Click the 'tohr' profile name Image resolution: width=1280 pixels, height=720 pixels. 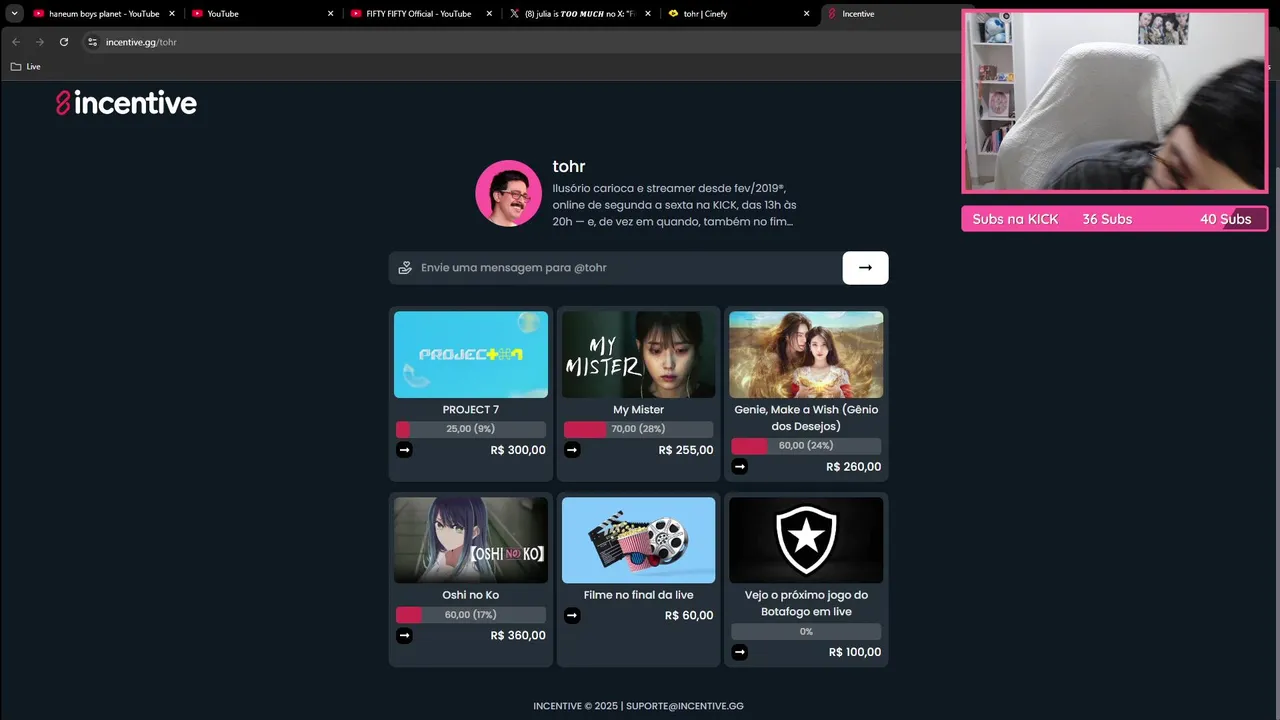(x=569, y=166)
